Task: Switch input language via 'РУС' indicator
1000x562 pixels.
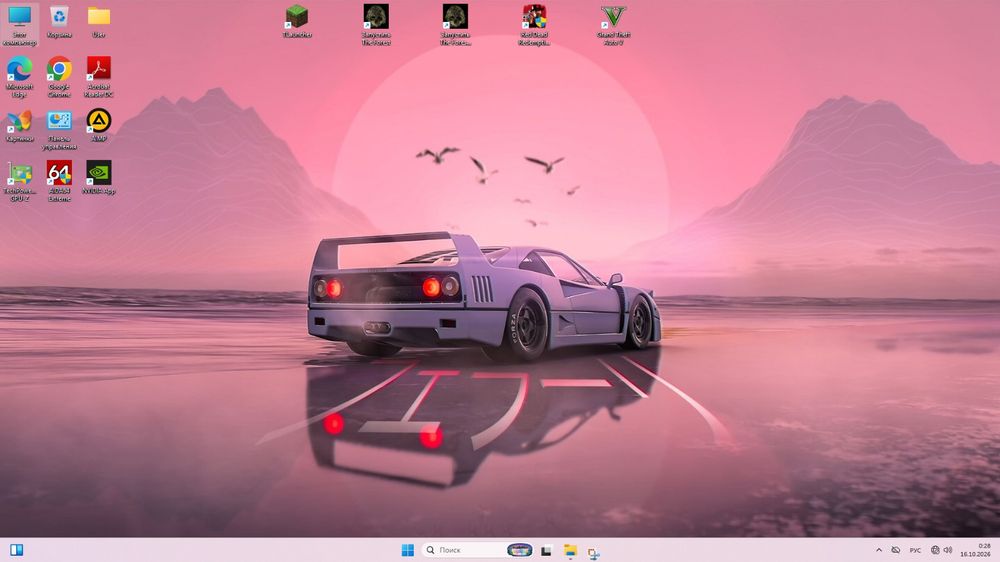Action: (915, 550)
